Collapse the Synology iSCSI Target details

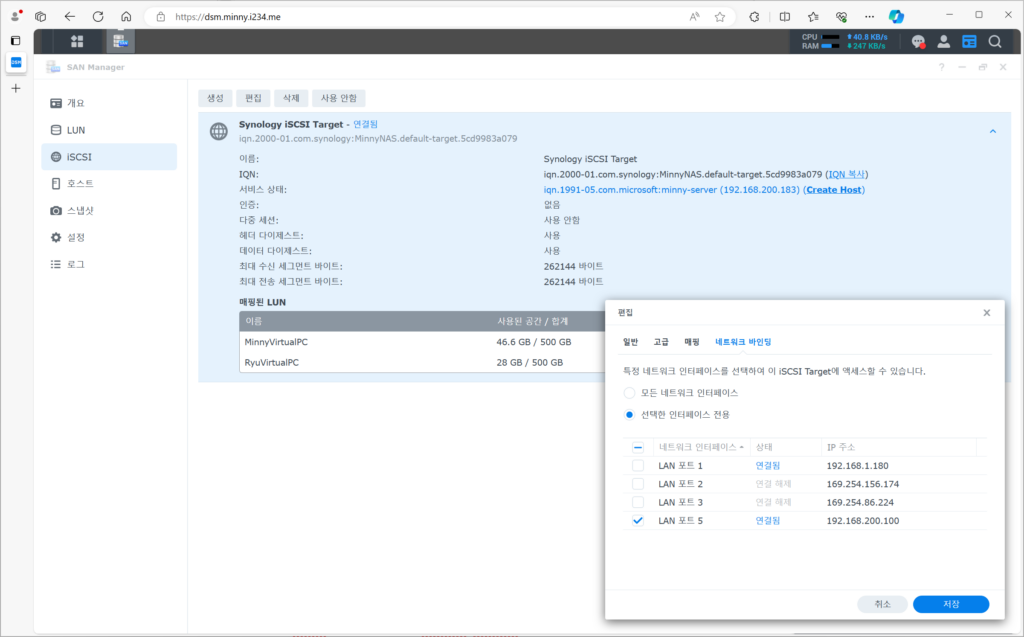[x=993, y=131]
